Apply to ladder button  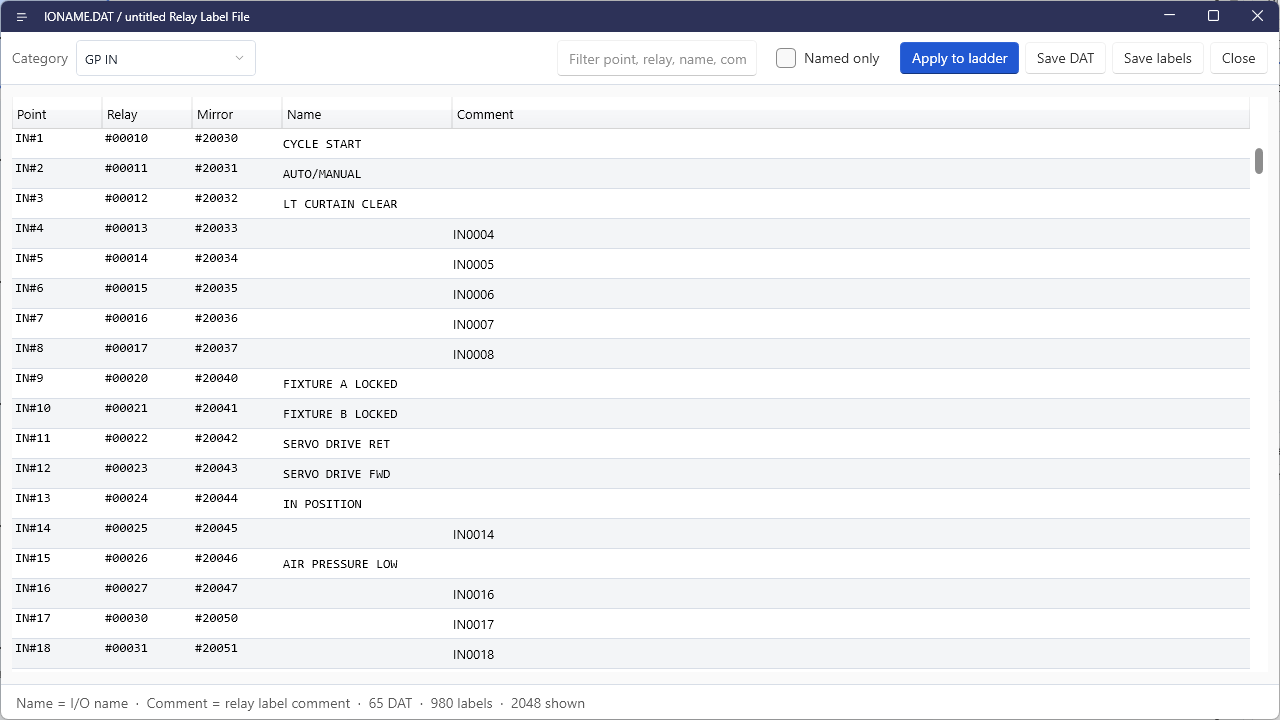(x=959, y=58)
